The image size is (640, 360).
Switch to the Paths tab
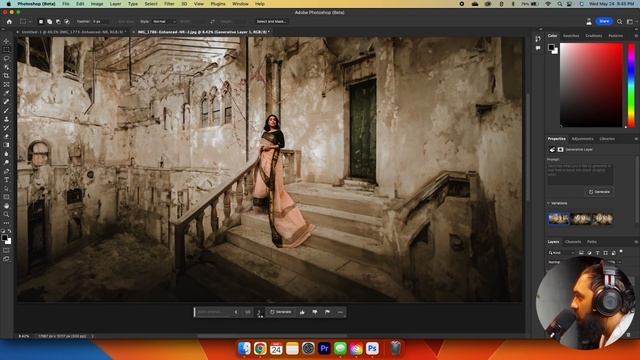[591, 242]
